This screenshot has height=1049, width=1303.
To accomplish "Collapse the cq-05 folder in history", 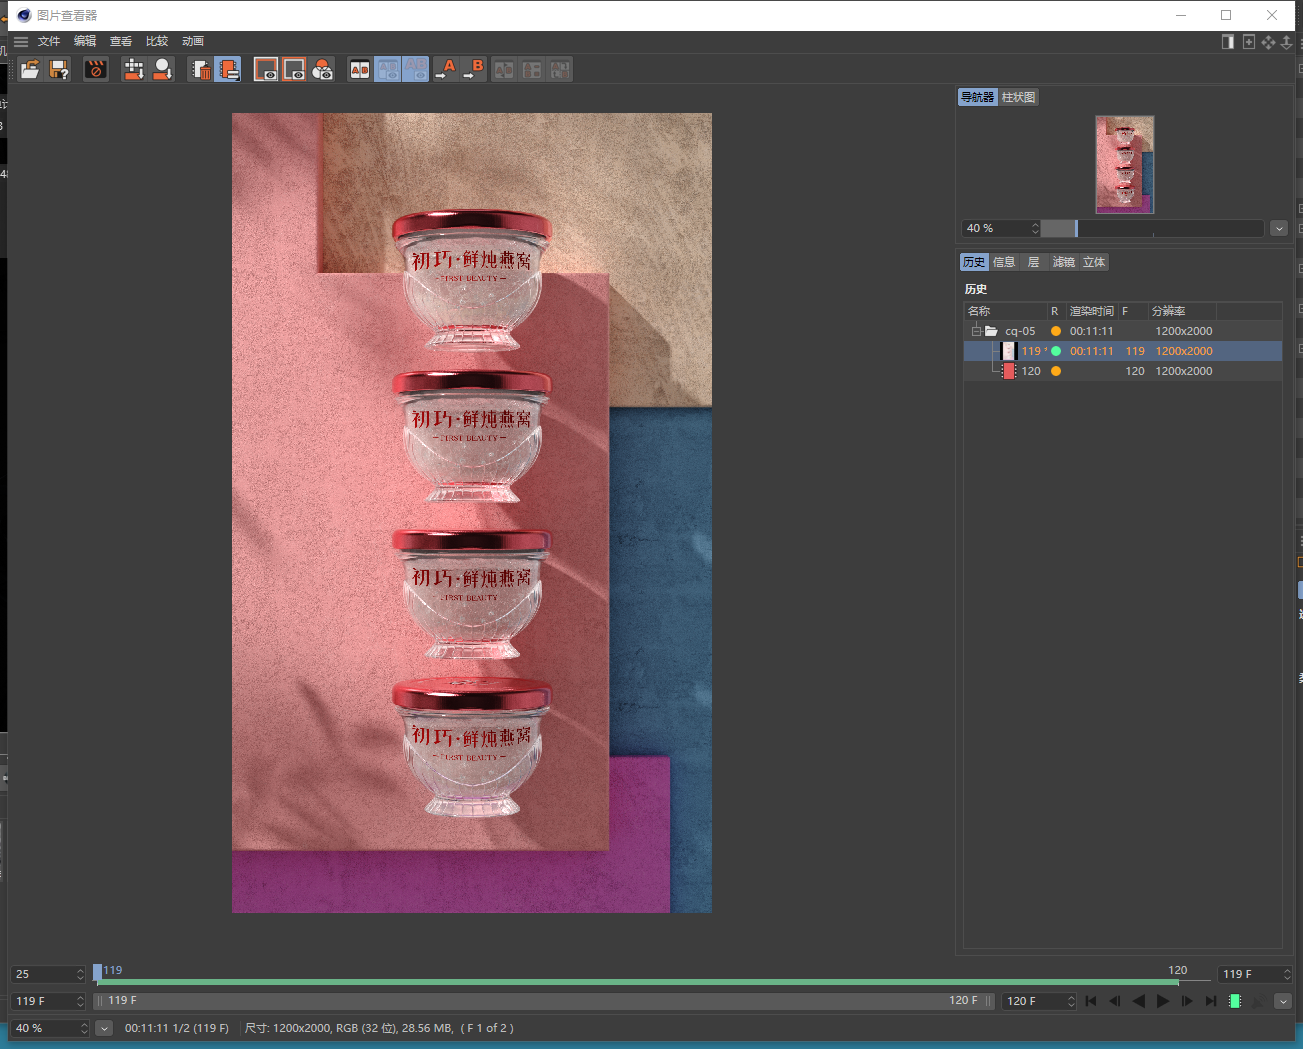I will click(976, 331).
